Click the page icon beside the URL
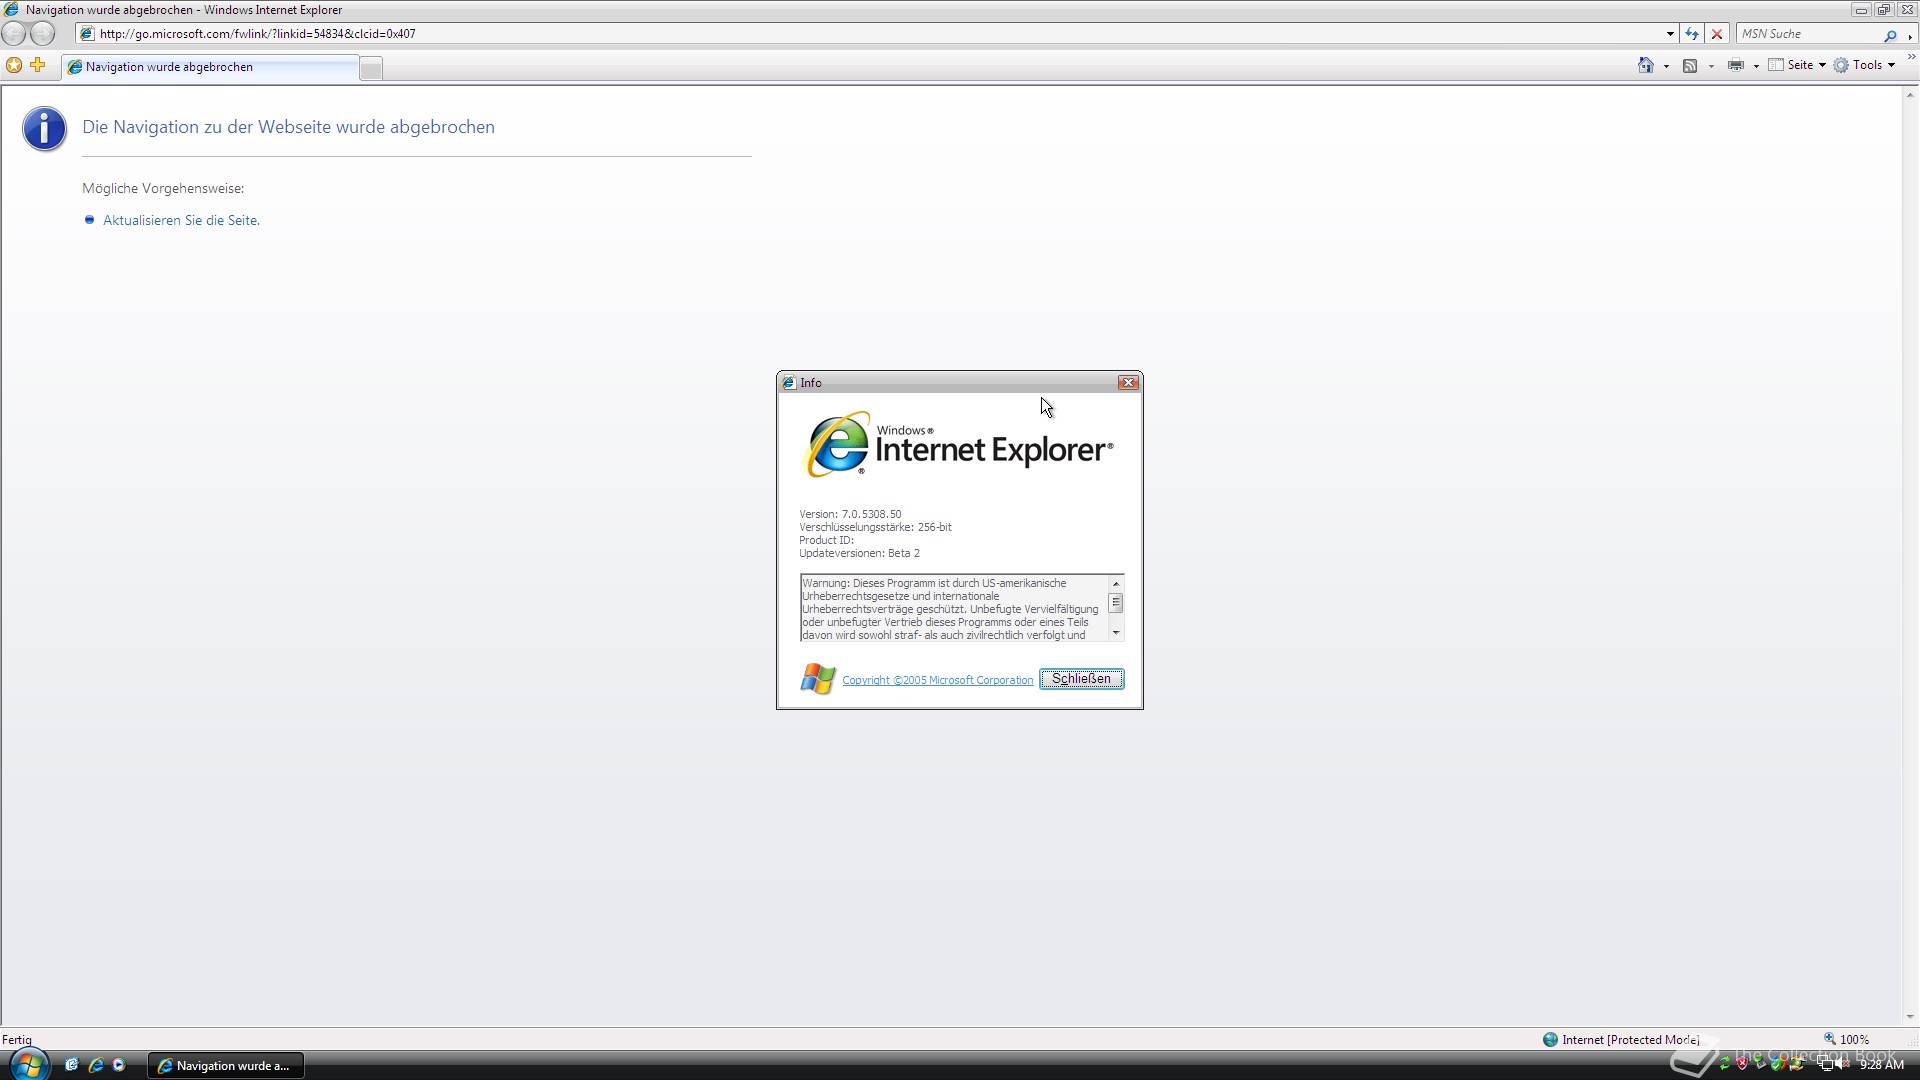The image size is (1920, 1080). (x=87, y=33)
